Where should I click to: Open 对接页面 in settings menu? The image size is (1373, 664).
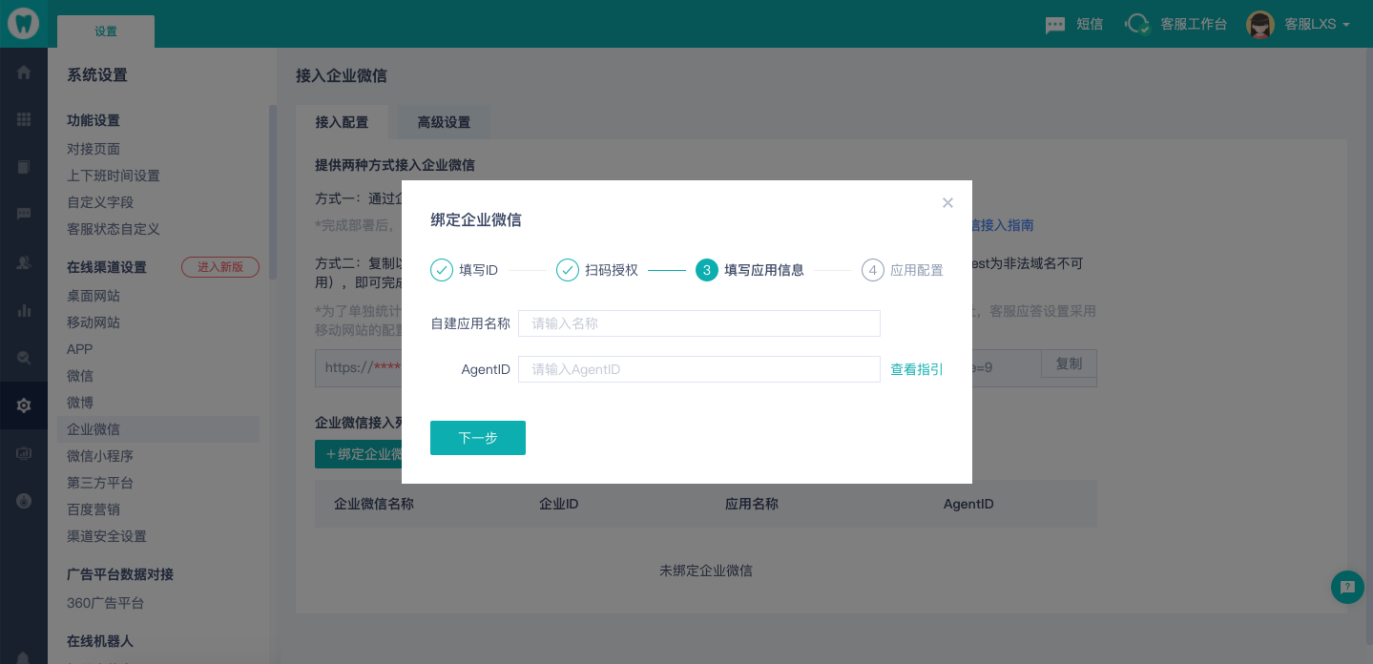tap(94, 149)
